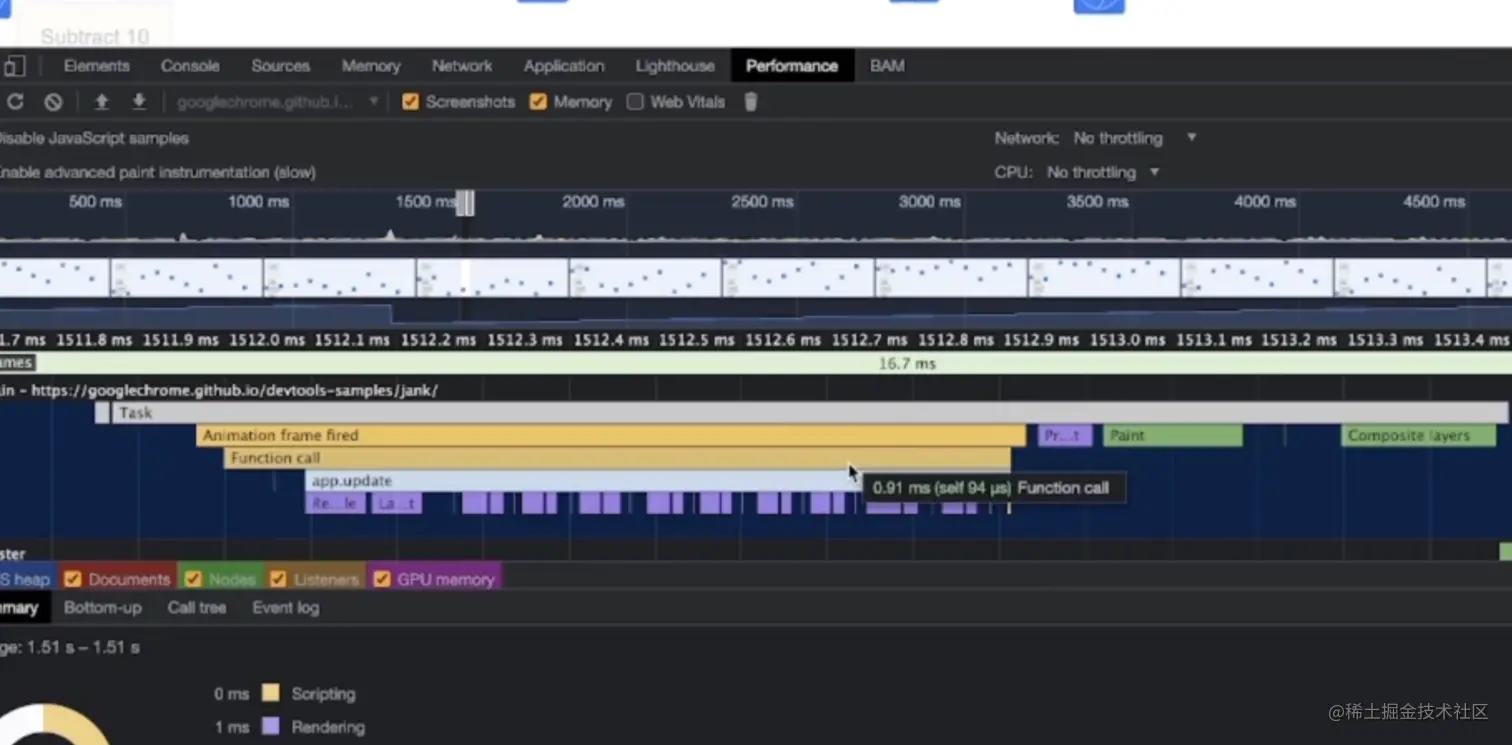Open the BAM tab

point(887,66)
